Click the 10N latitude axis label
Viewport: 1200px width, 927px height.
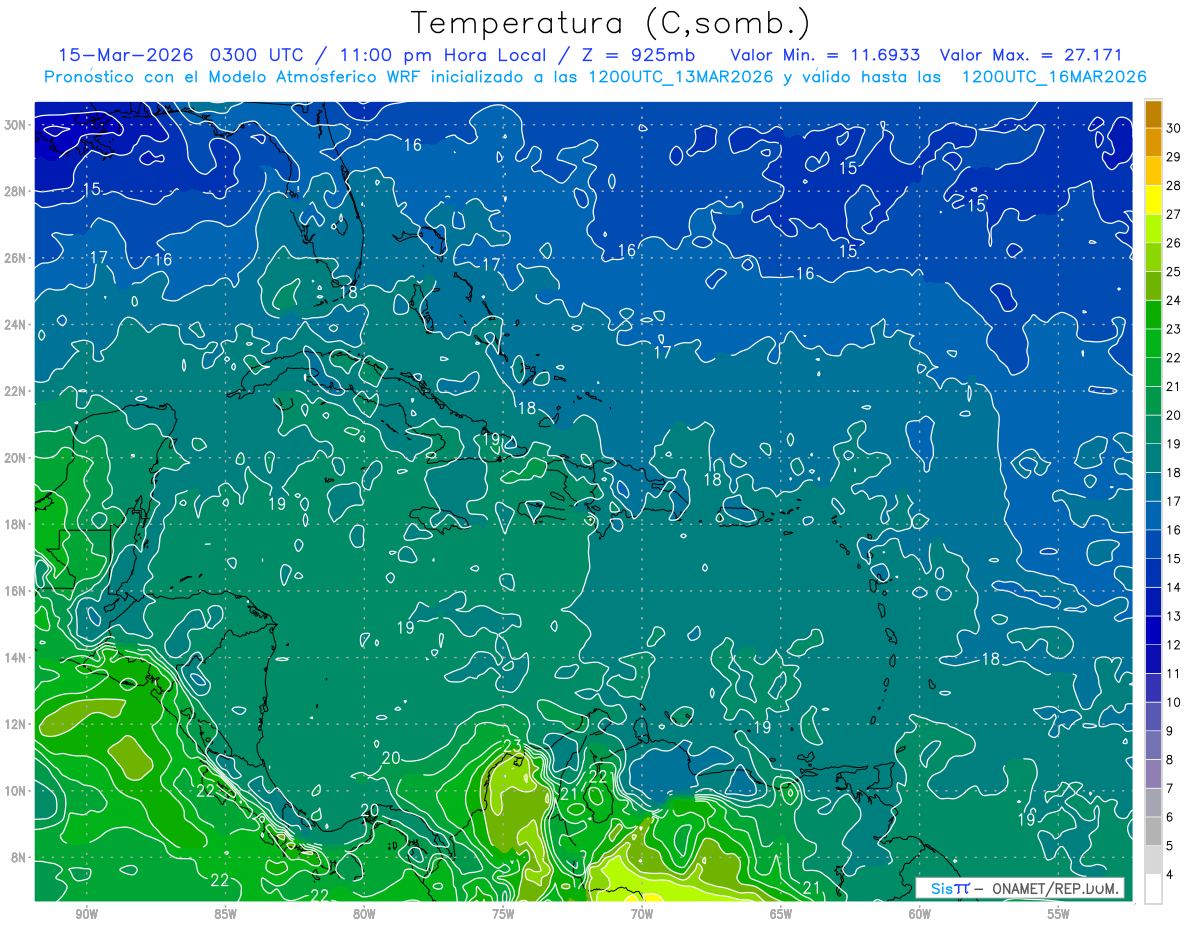click(x=16, y=790)
